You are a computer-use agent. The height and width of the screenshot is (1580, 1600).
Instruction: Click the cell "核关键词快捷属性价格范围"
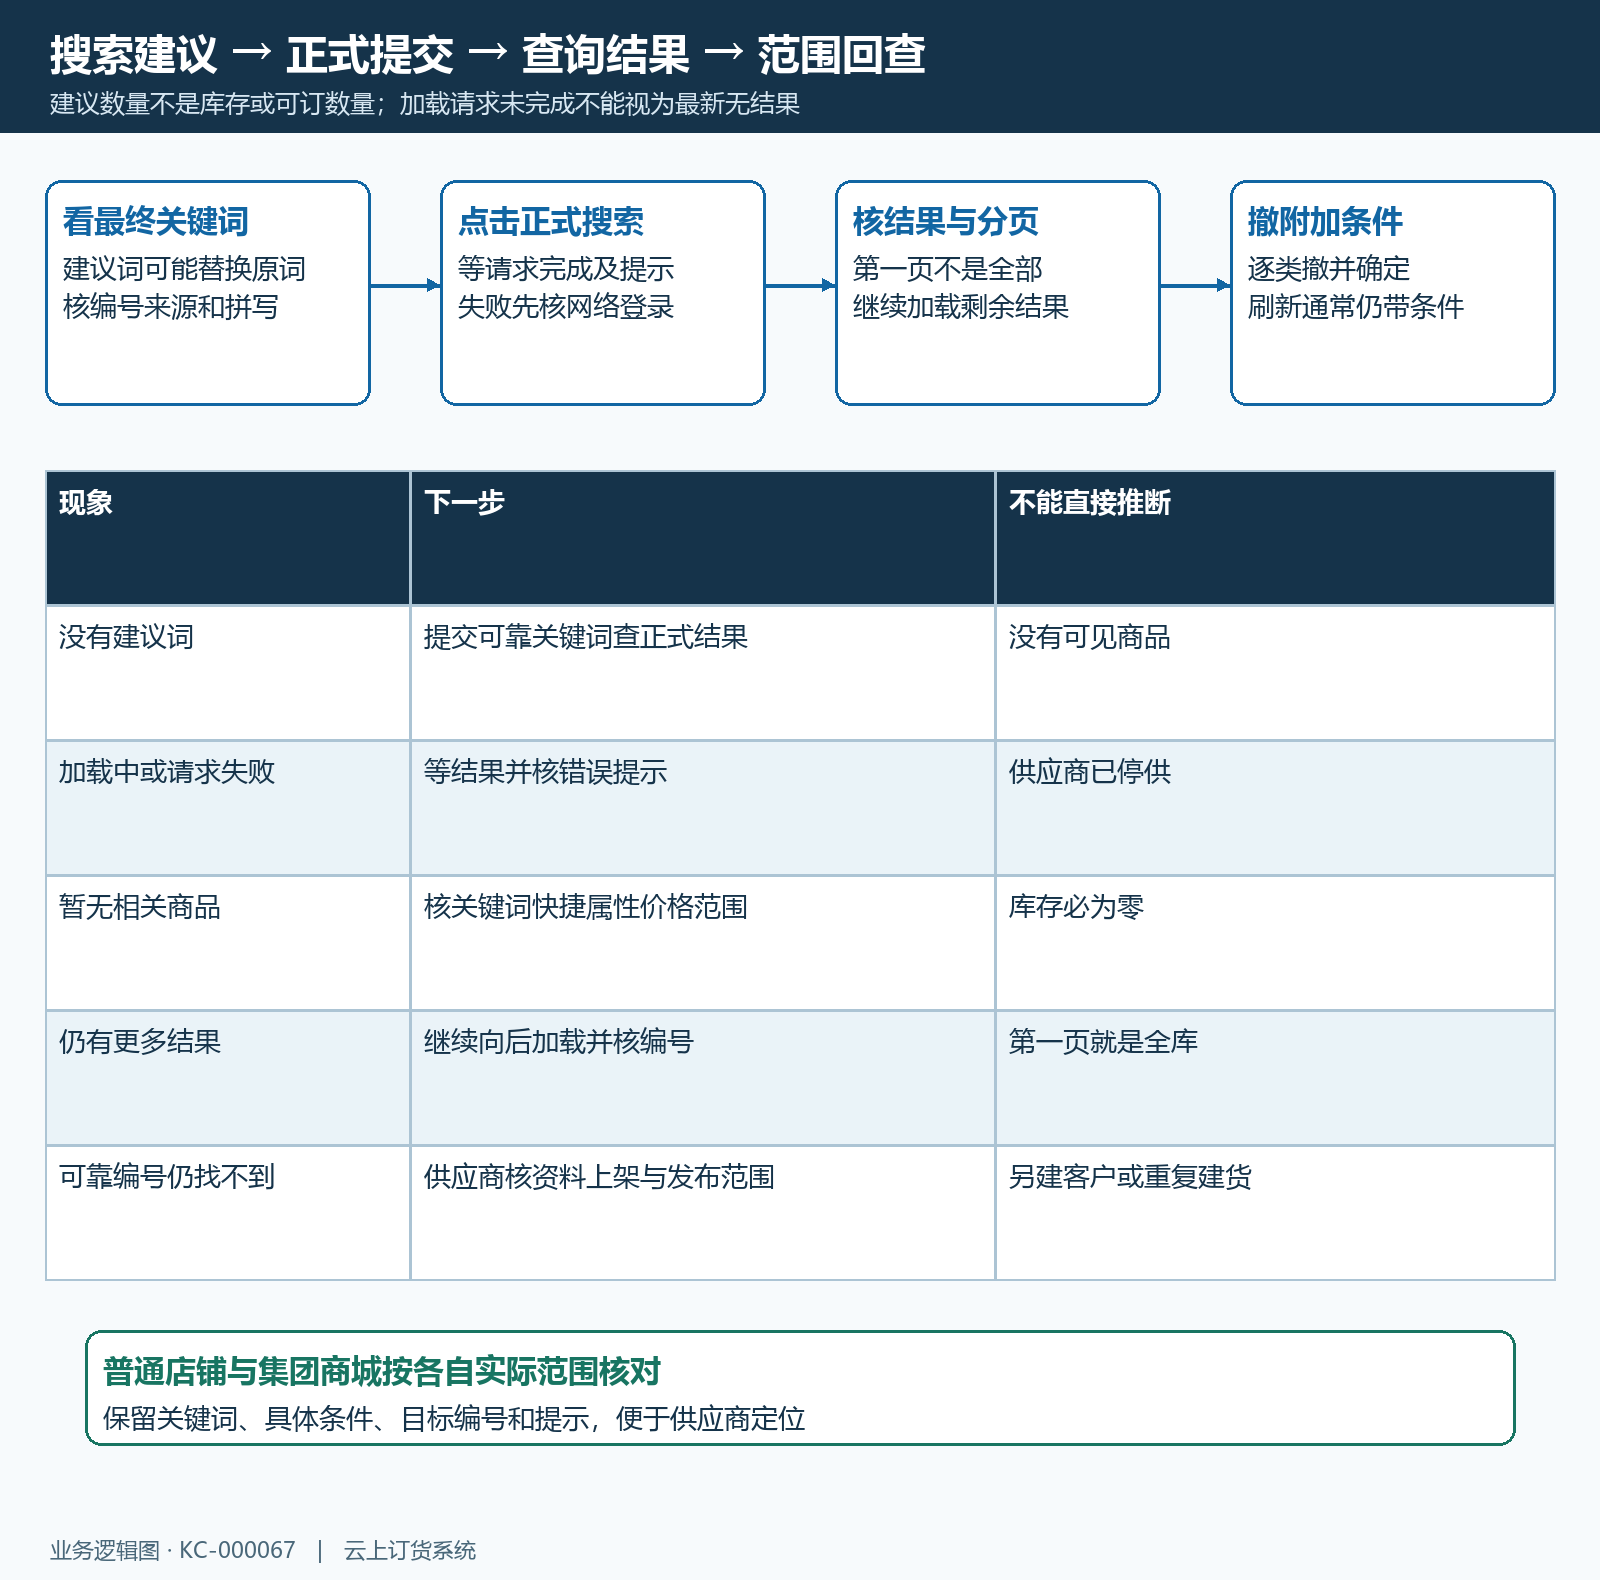click(703, 943)
